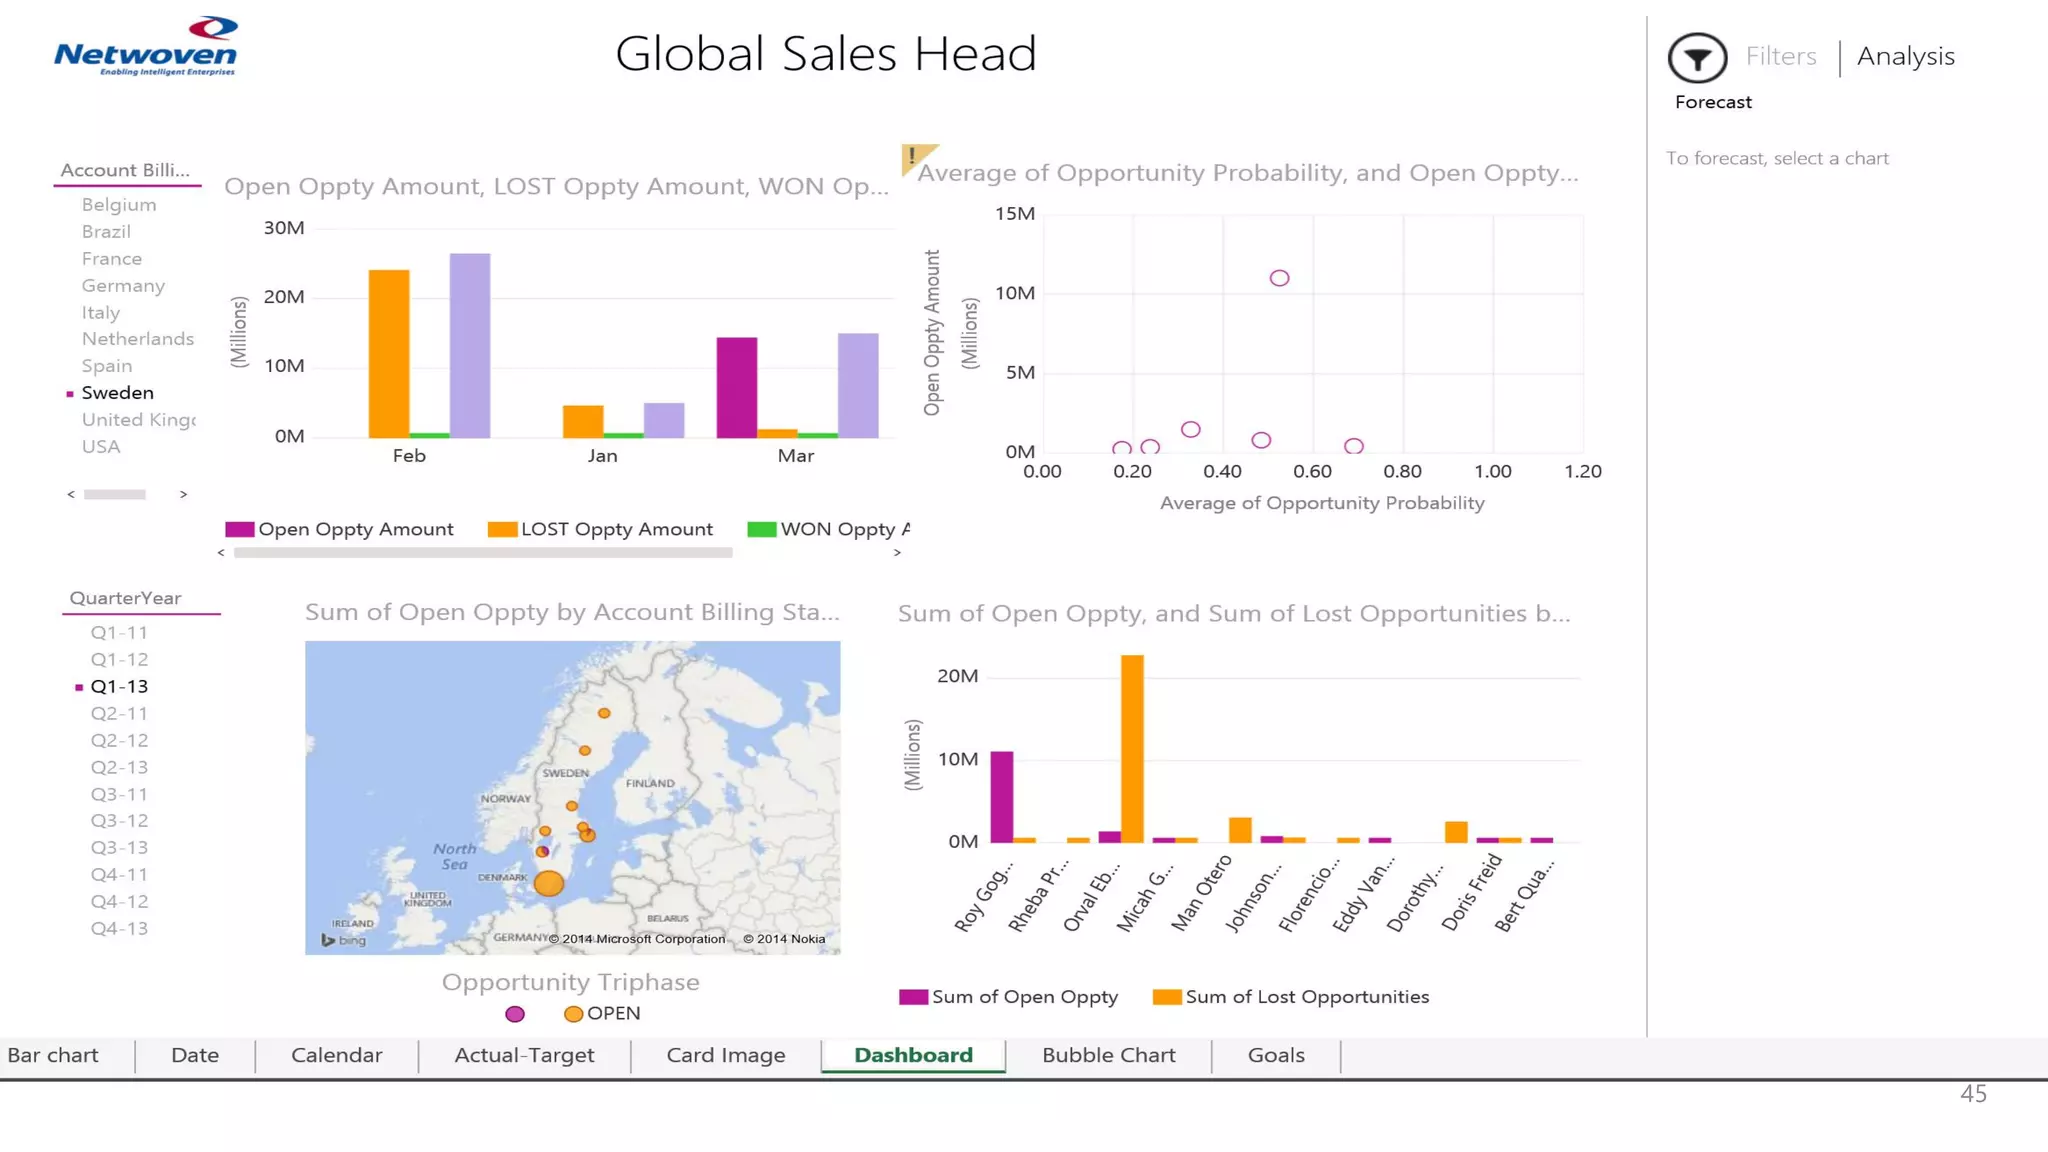Click the Netwoven logo
2048x1152 pixels.
tap(146, 47)
